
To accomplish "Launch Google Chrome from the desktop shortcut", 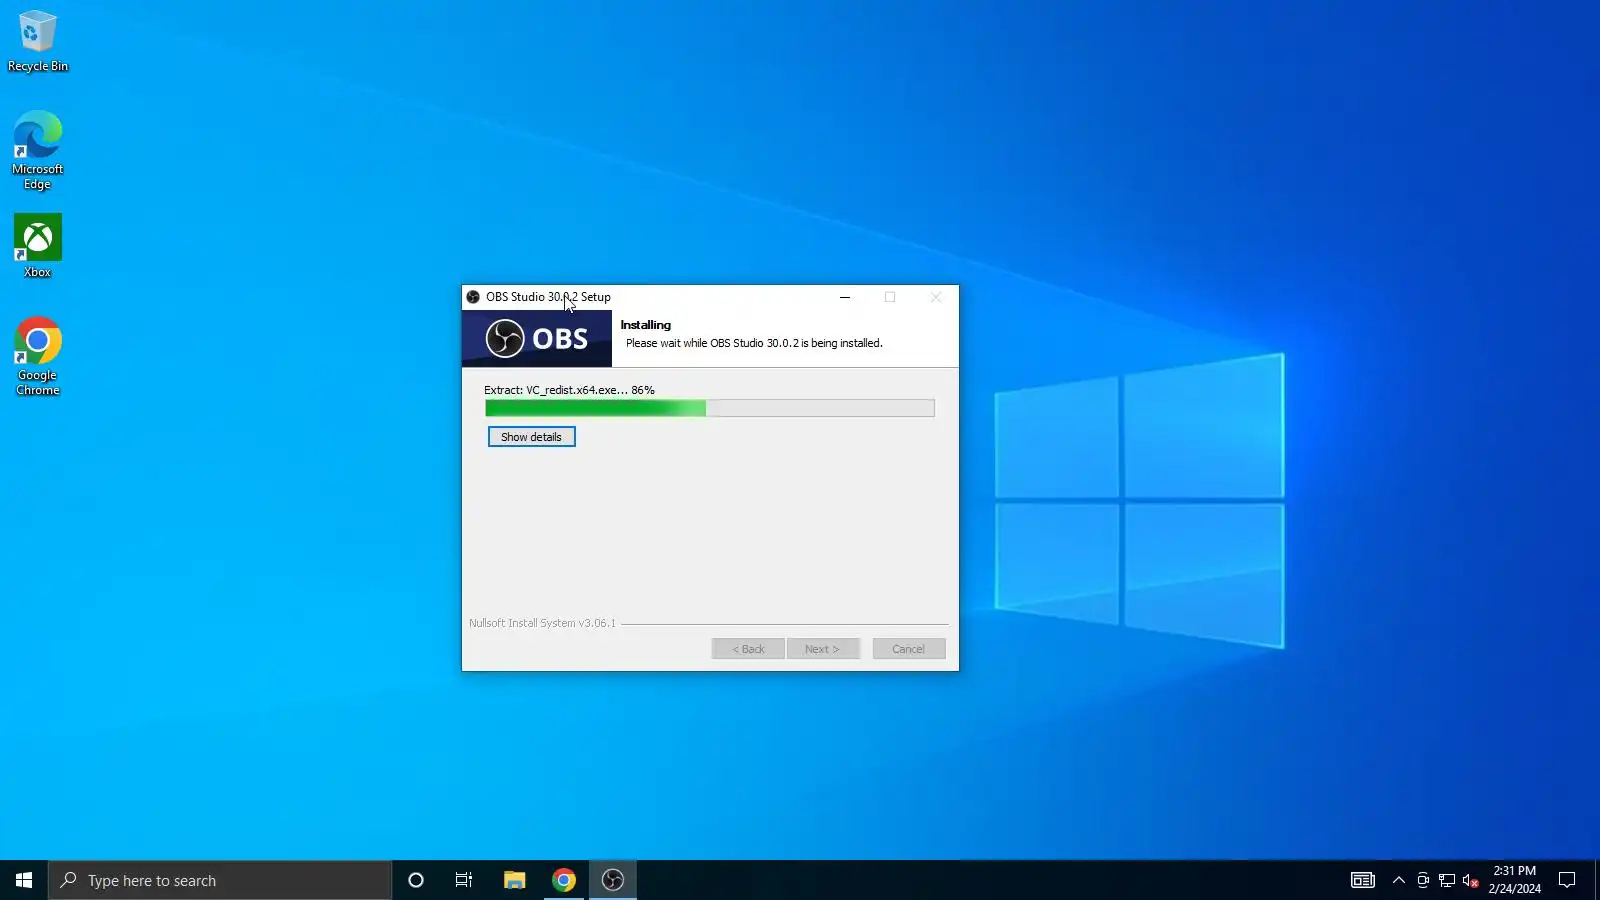I will coord(37,357).
